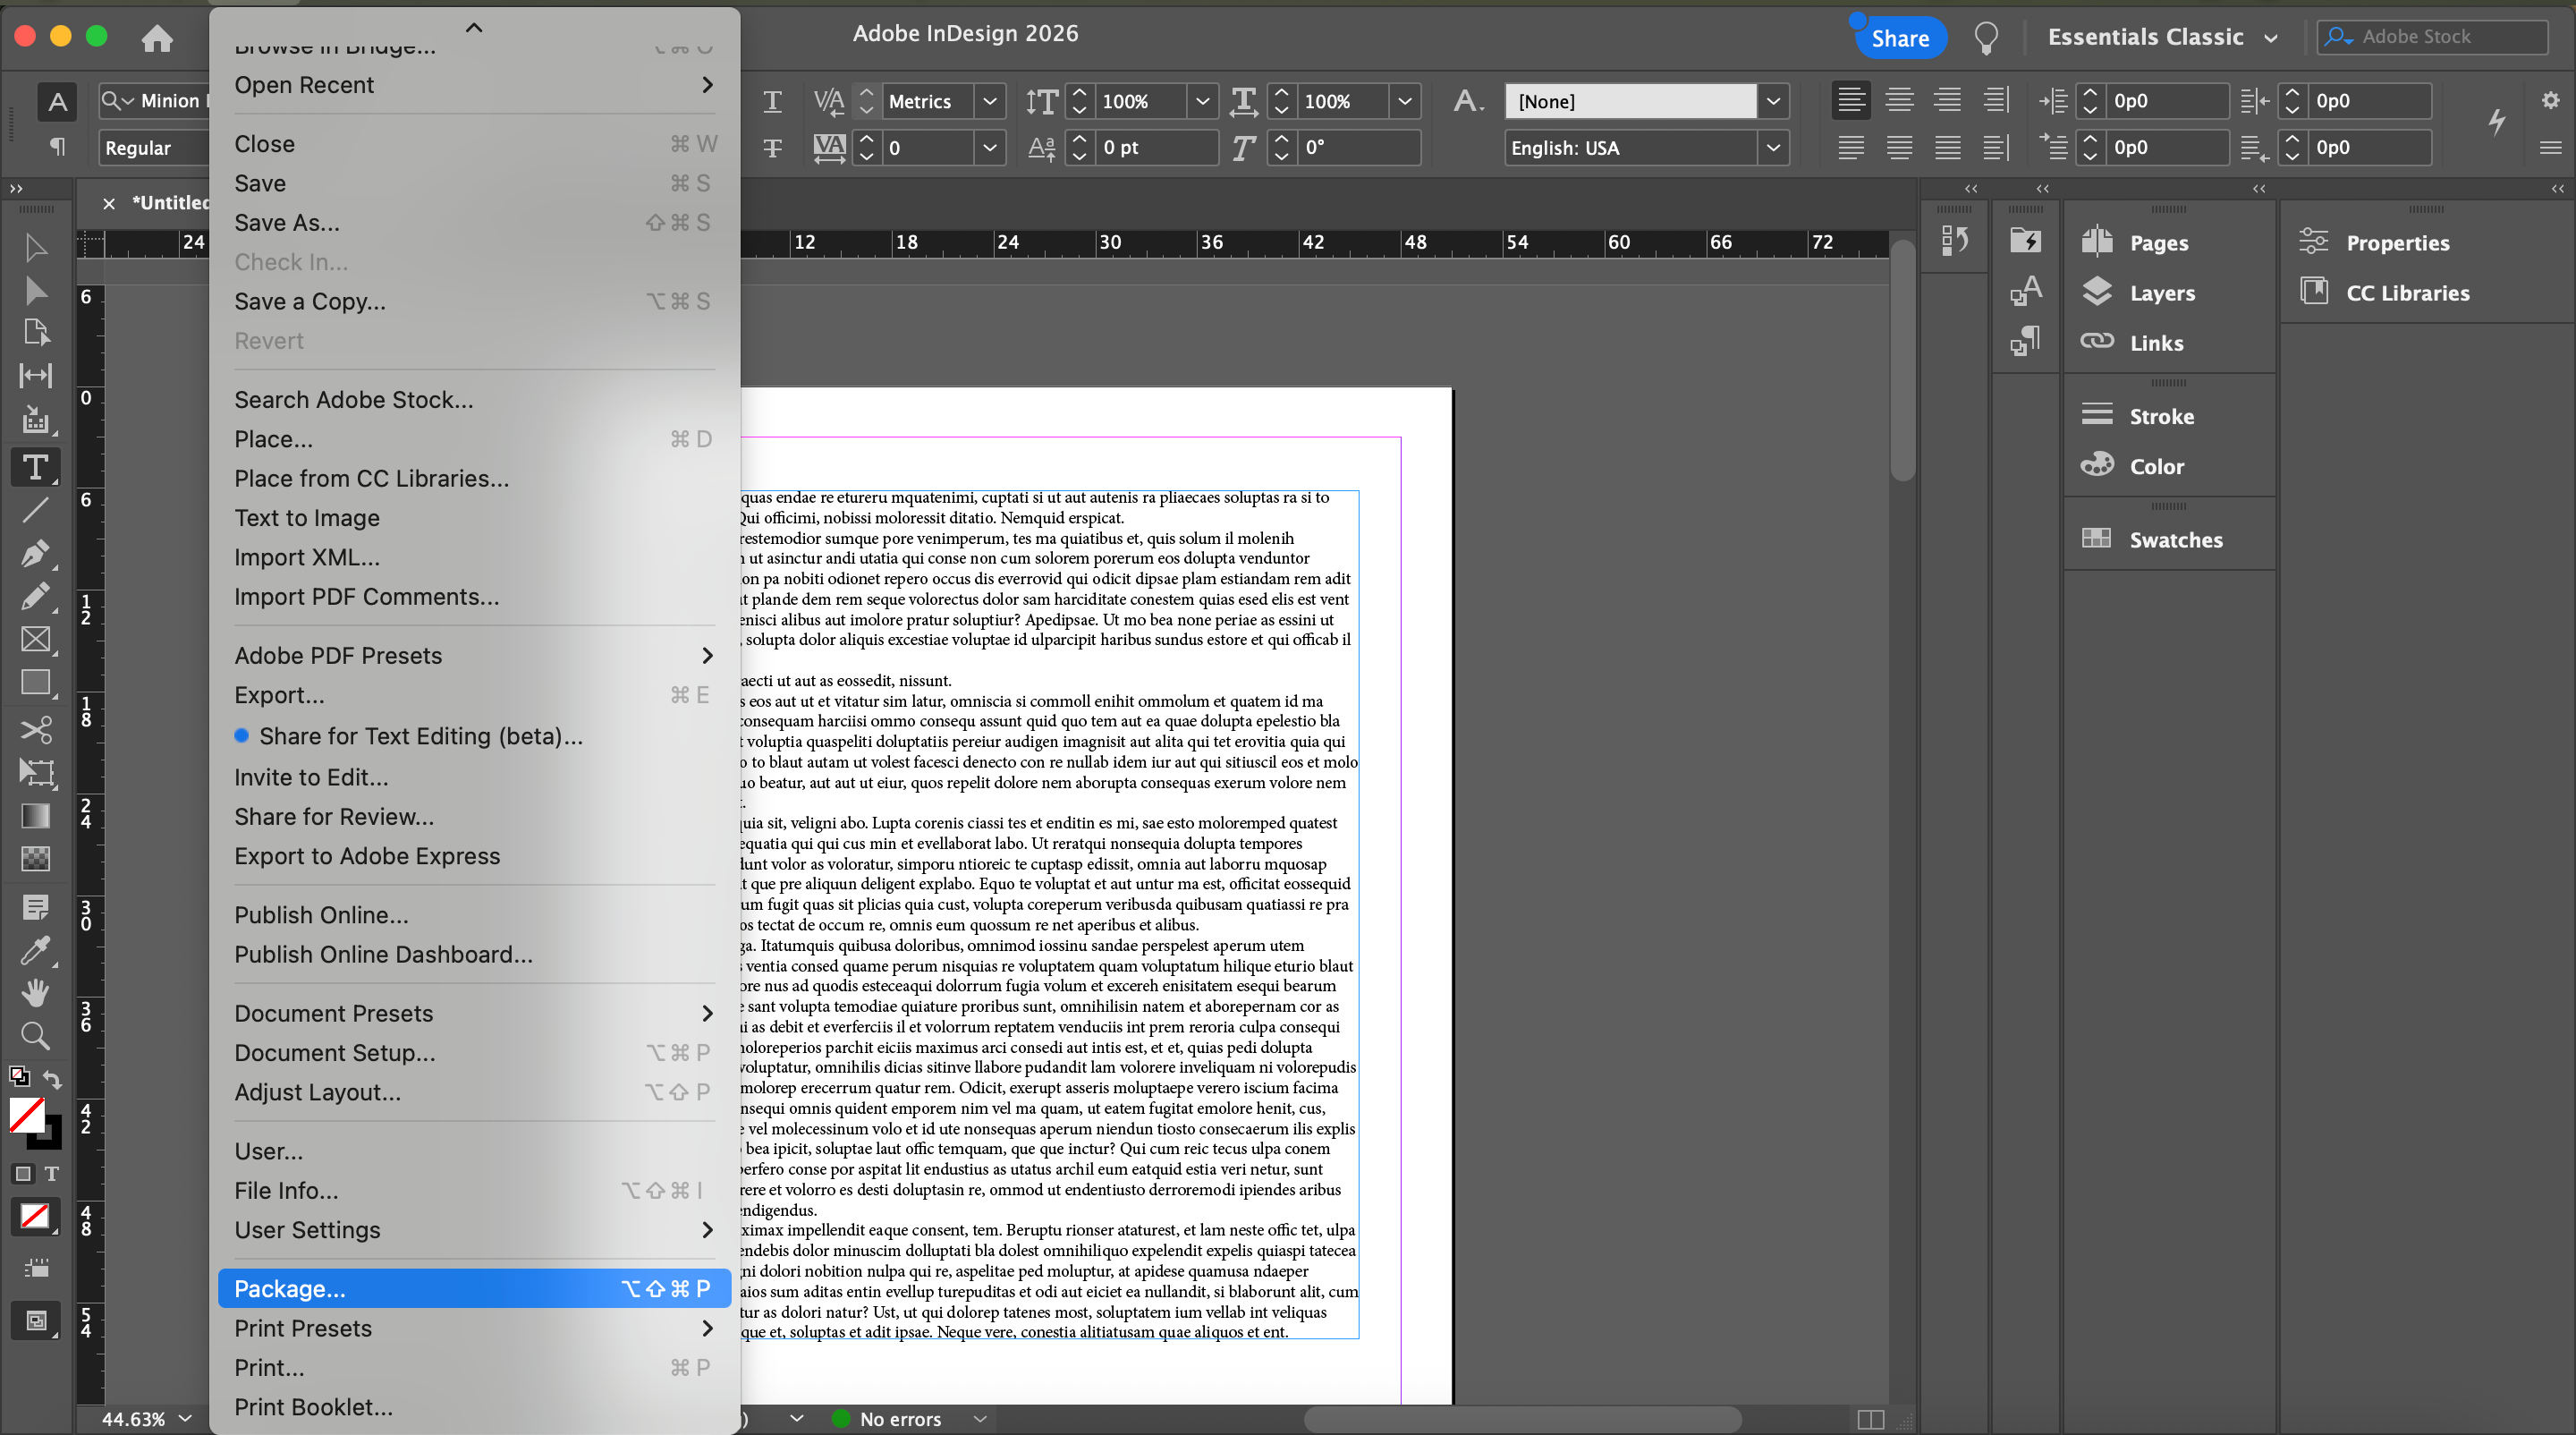Select the Hand tool
The image size is (2576, 1435).
35,992
